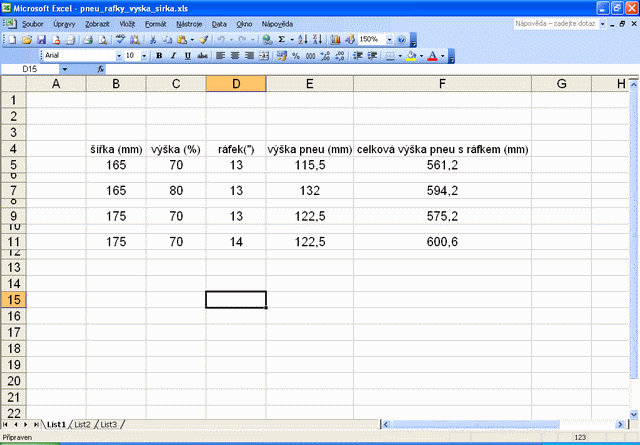
Task: Click cell F5 containing 561,2
Action: 442,165
